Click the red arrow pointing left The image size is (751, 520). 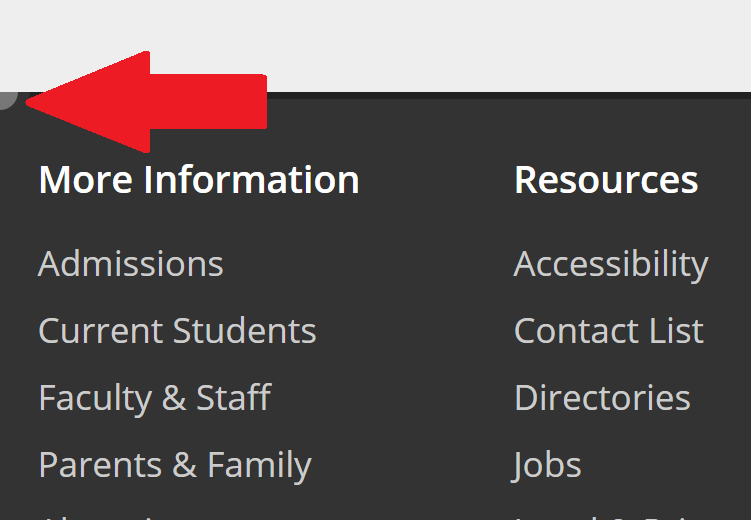point(150,101)
